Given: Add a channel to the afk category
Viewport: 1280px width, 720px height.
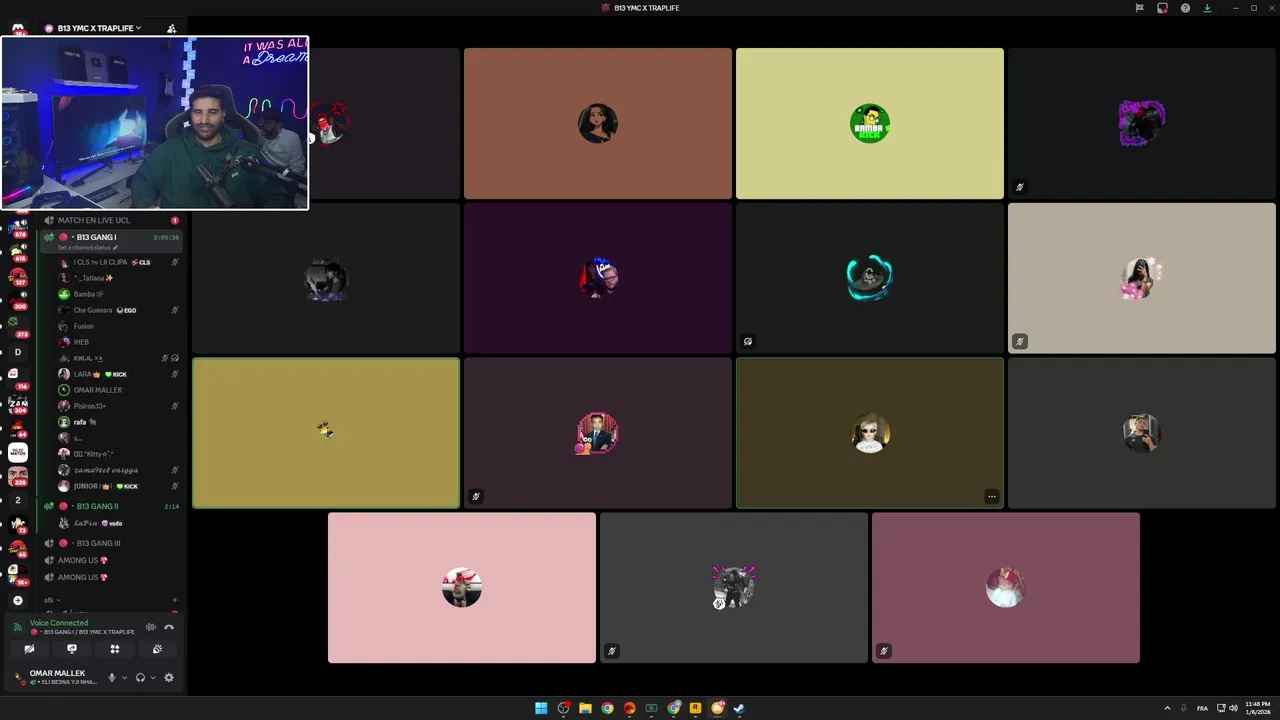Looking at the screenshot, I should (x=175, y=600).
